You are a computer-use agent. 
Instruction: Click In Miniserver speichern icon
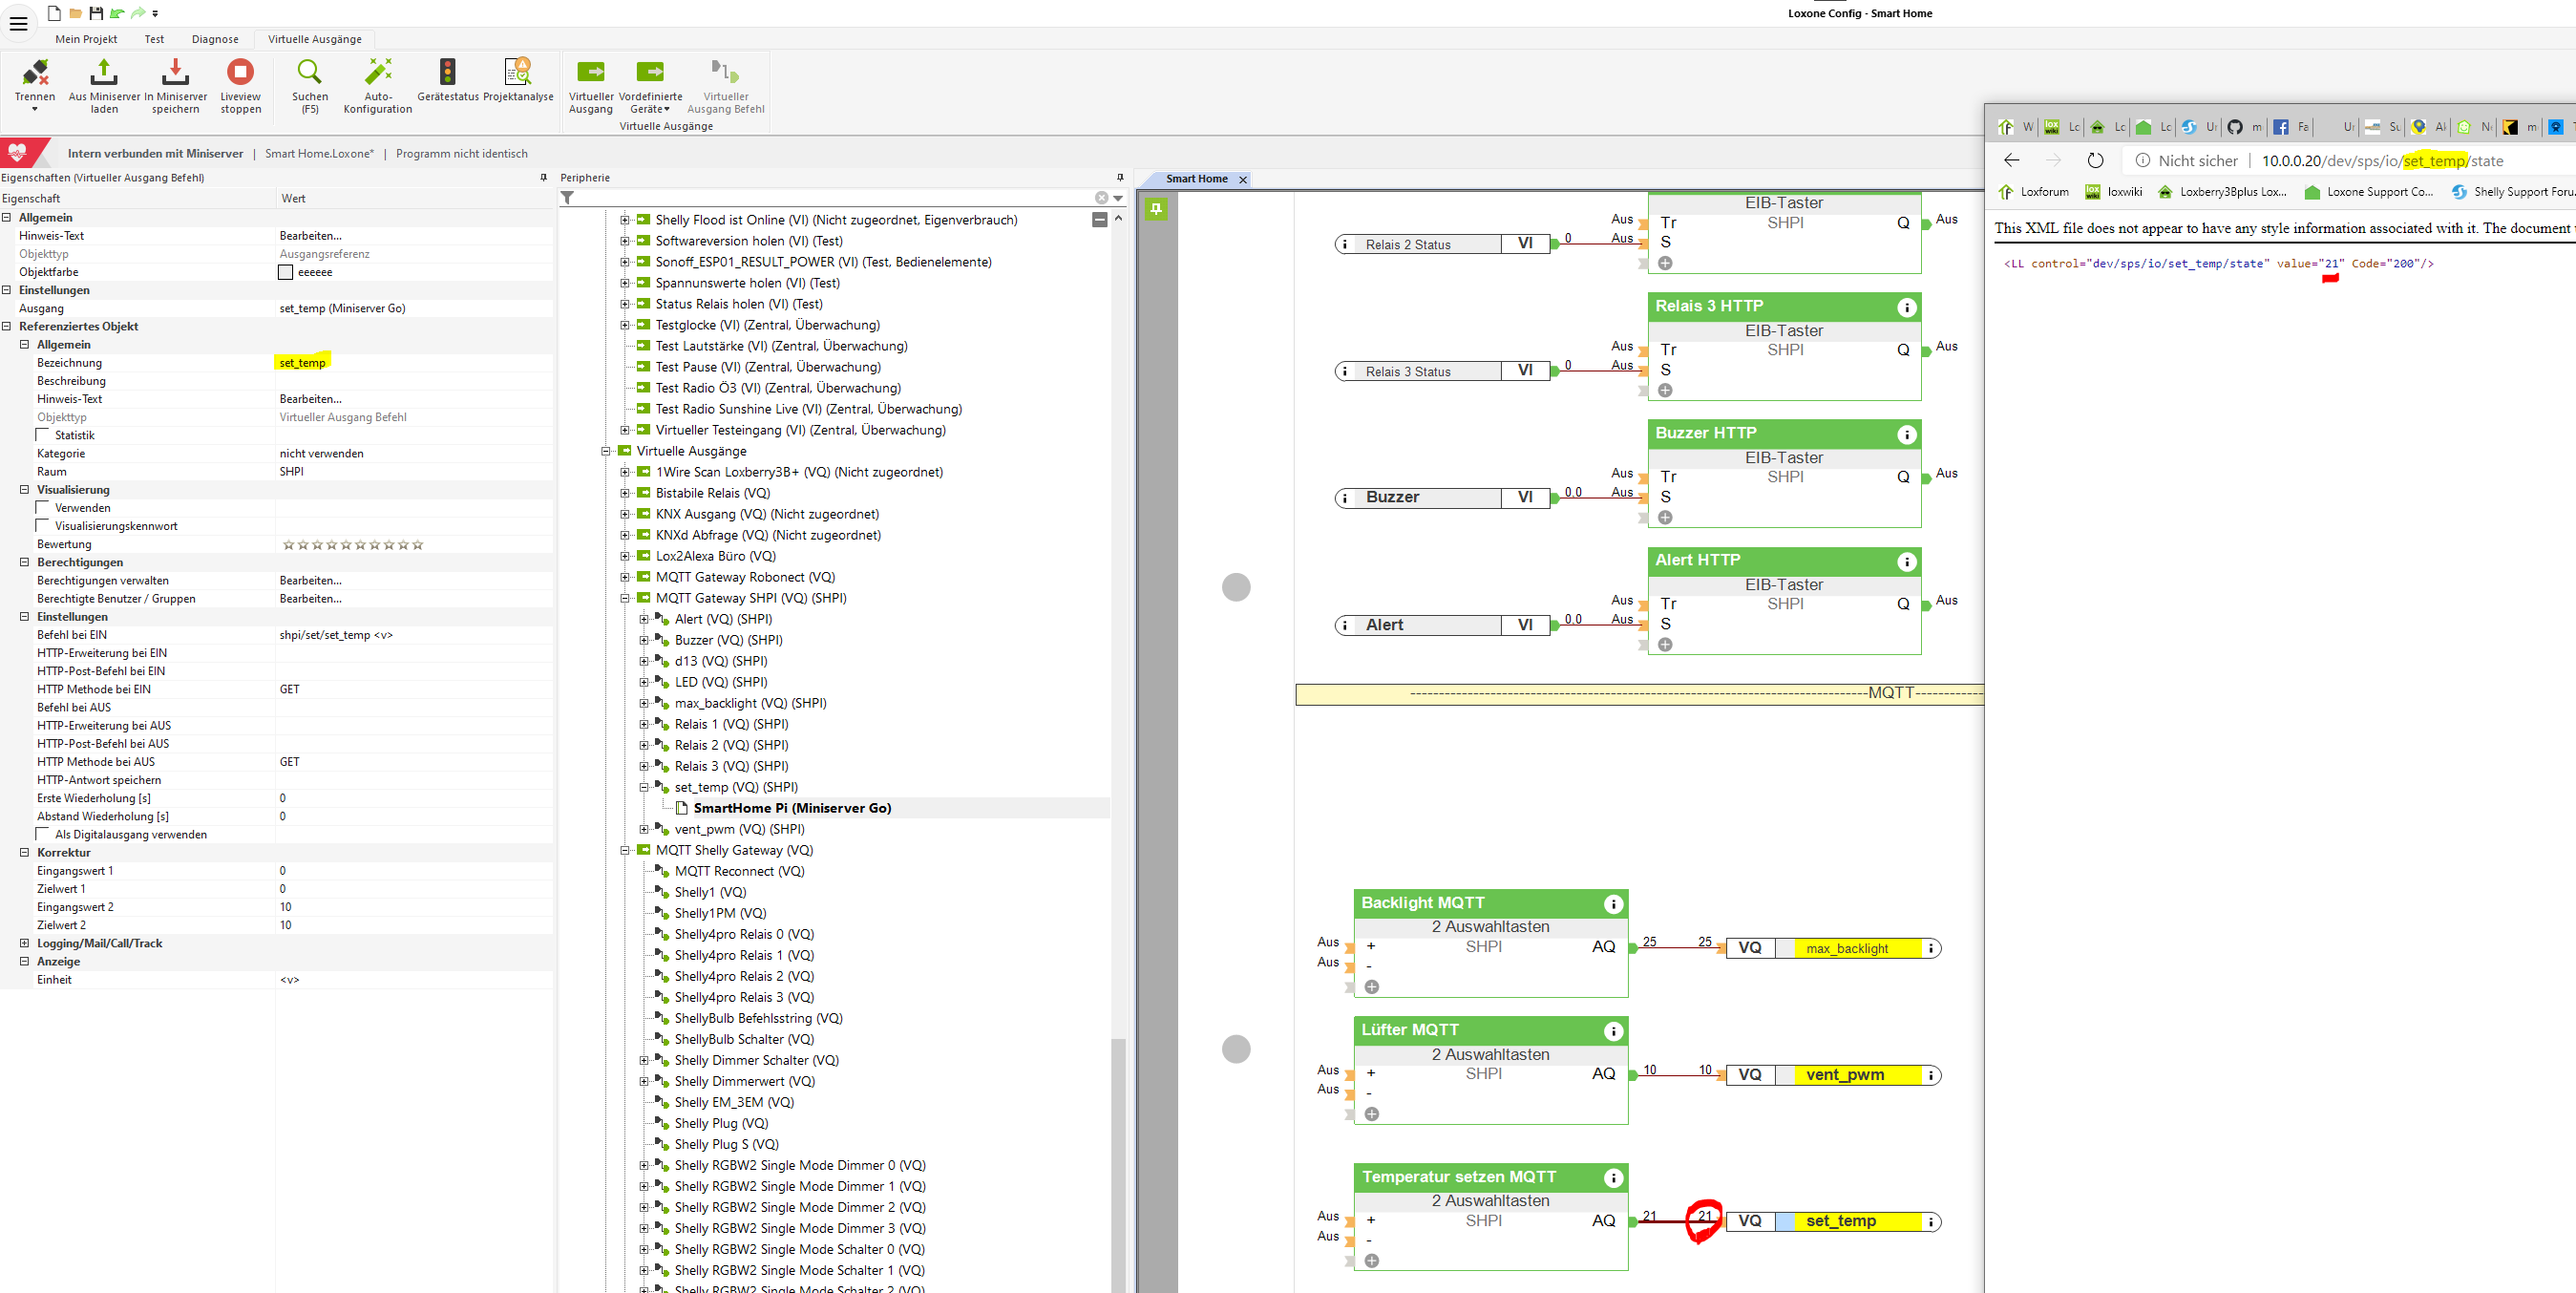tap(175, 72)
